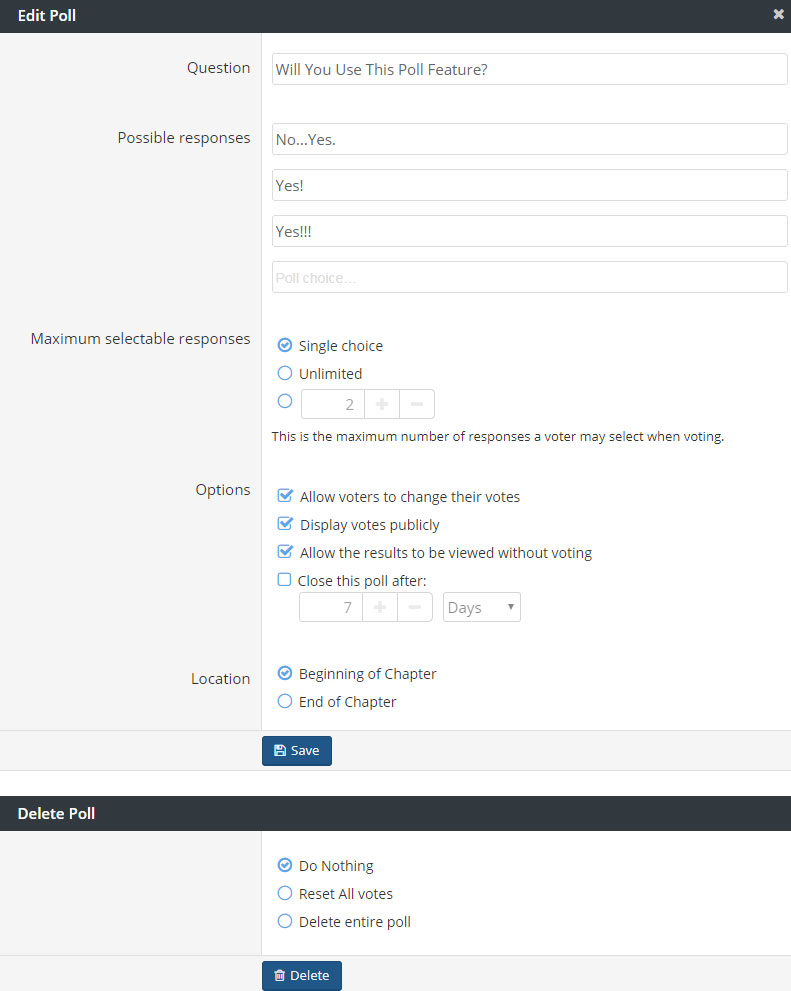The height and width of the screenshot is (991, 791).
Task: Decrease poll close duration with minus
Action: 414,608
